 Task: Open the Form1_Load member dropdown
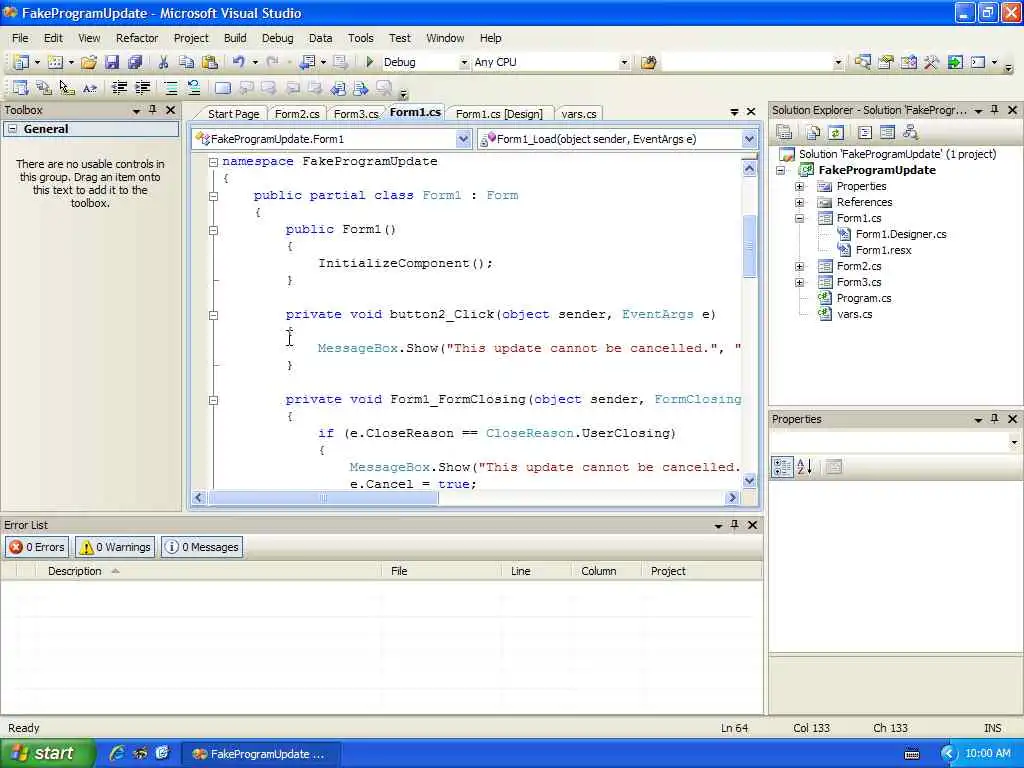(x=749, y=138)
